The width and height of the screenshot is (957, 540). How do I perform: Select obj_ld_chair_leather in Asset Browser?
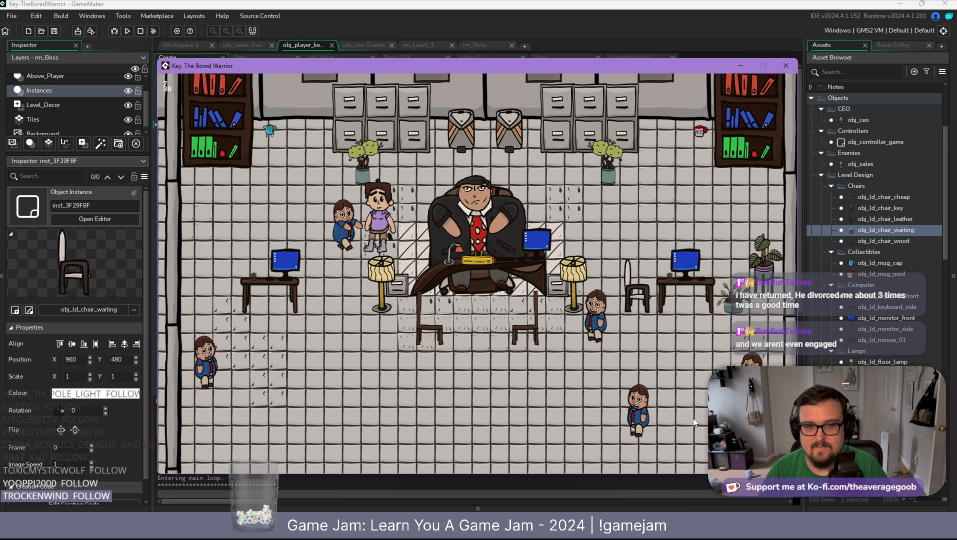[884, 219]
